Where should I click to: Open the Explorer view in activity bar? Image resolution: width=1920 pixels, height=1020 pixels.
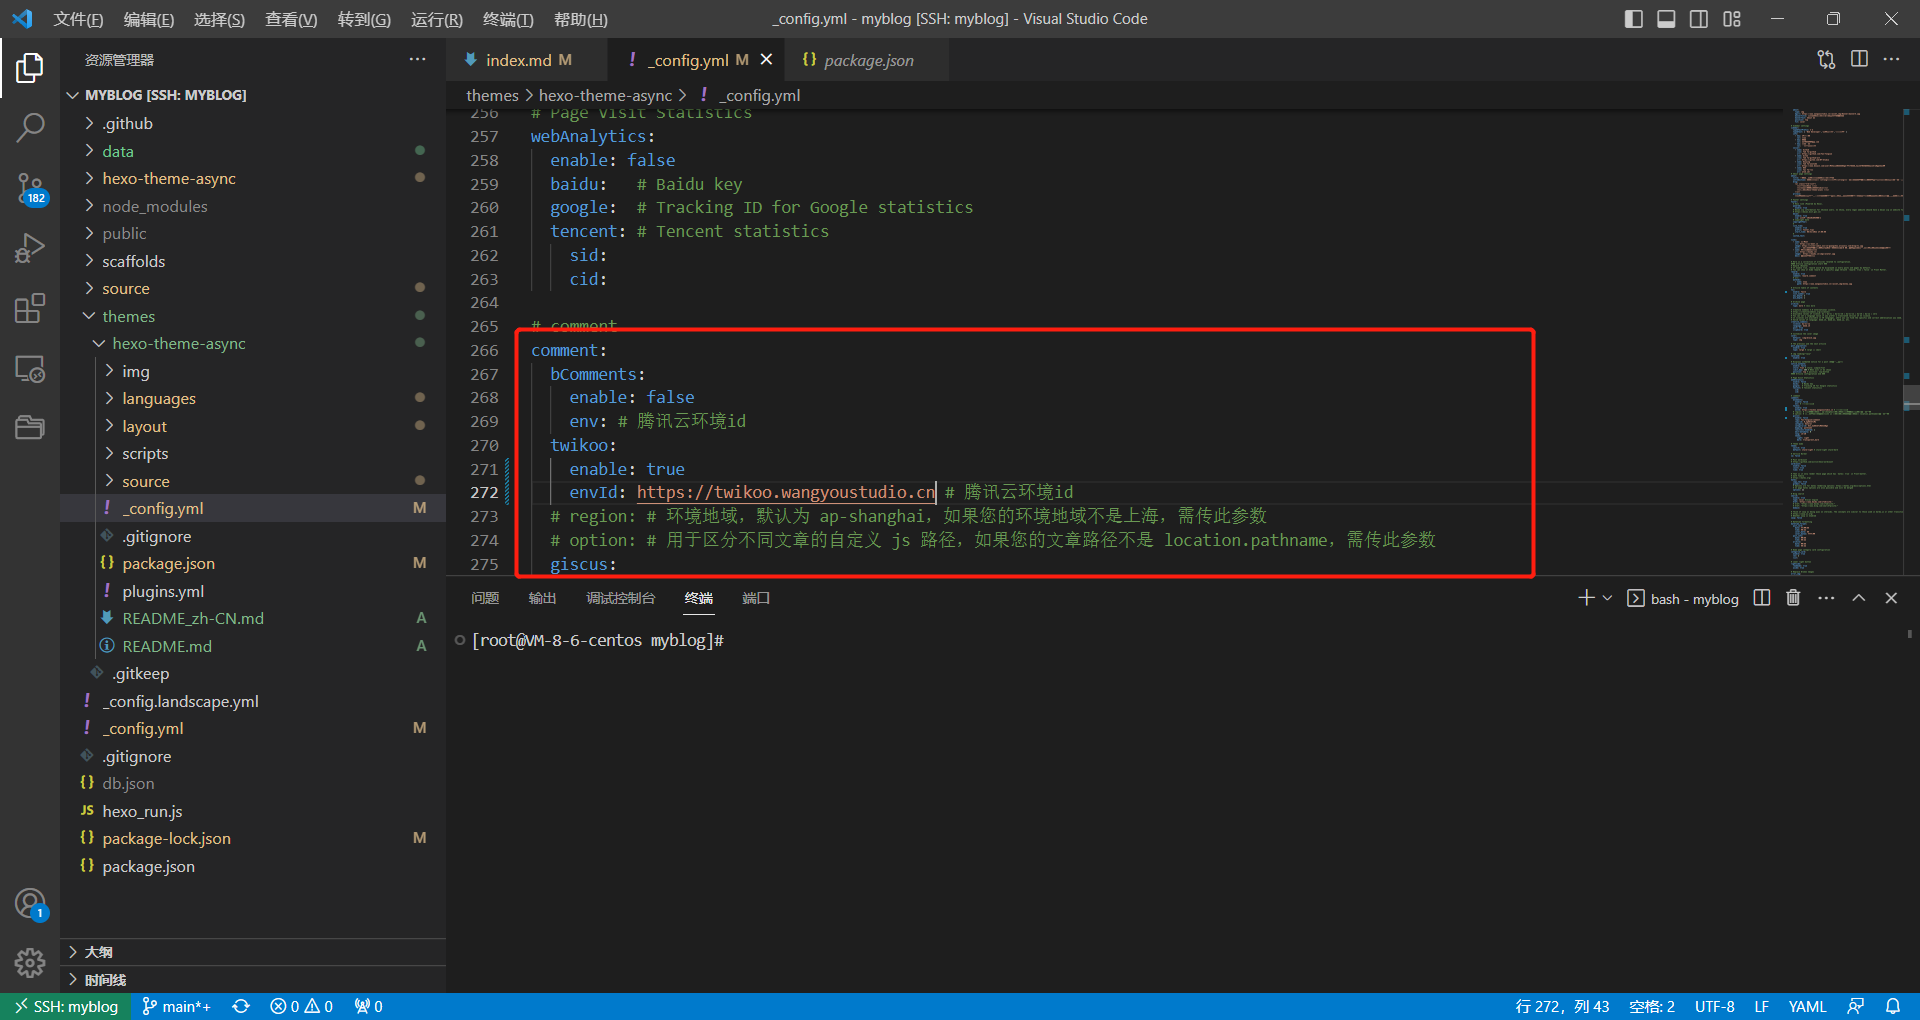click(30, 68)
